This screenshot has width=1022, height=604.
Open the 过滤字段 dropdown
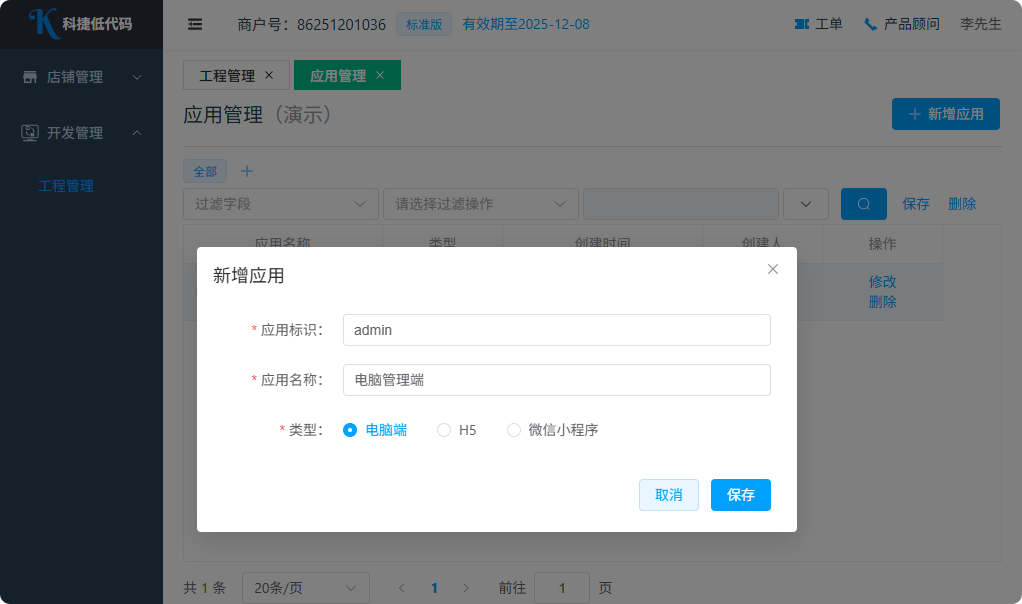[280, 204]
